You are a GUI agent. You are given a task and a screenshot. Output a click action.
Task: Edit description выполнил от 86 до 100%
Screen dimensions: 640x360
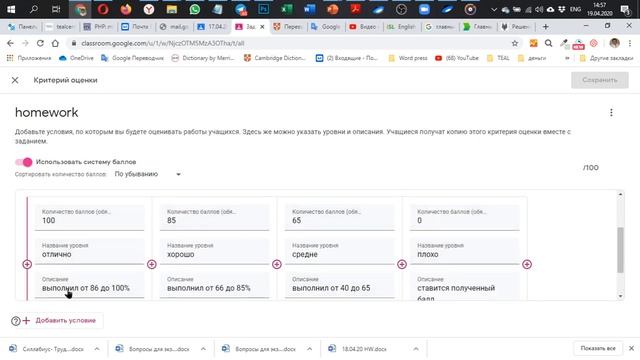tap(89, 285)
